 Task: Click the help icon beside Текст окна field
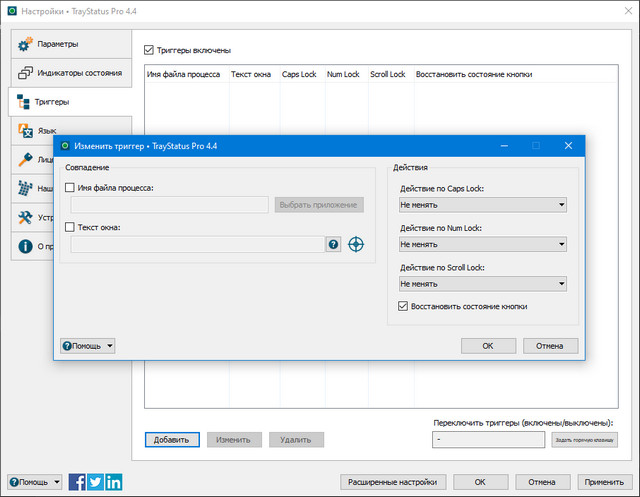(x=334, y=244)
